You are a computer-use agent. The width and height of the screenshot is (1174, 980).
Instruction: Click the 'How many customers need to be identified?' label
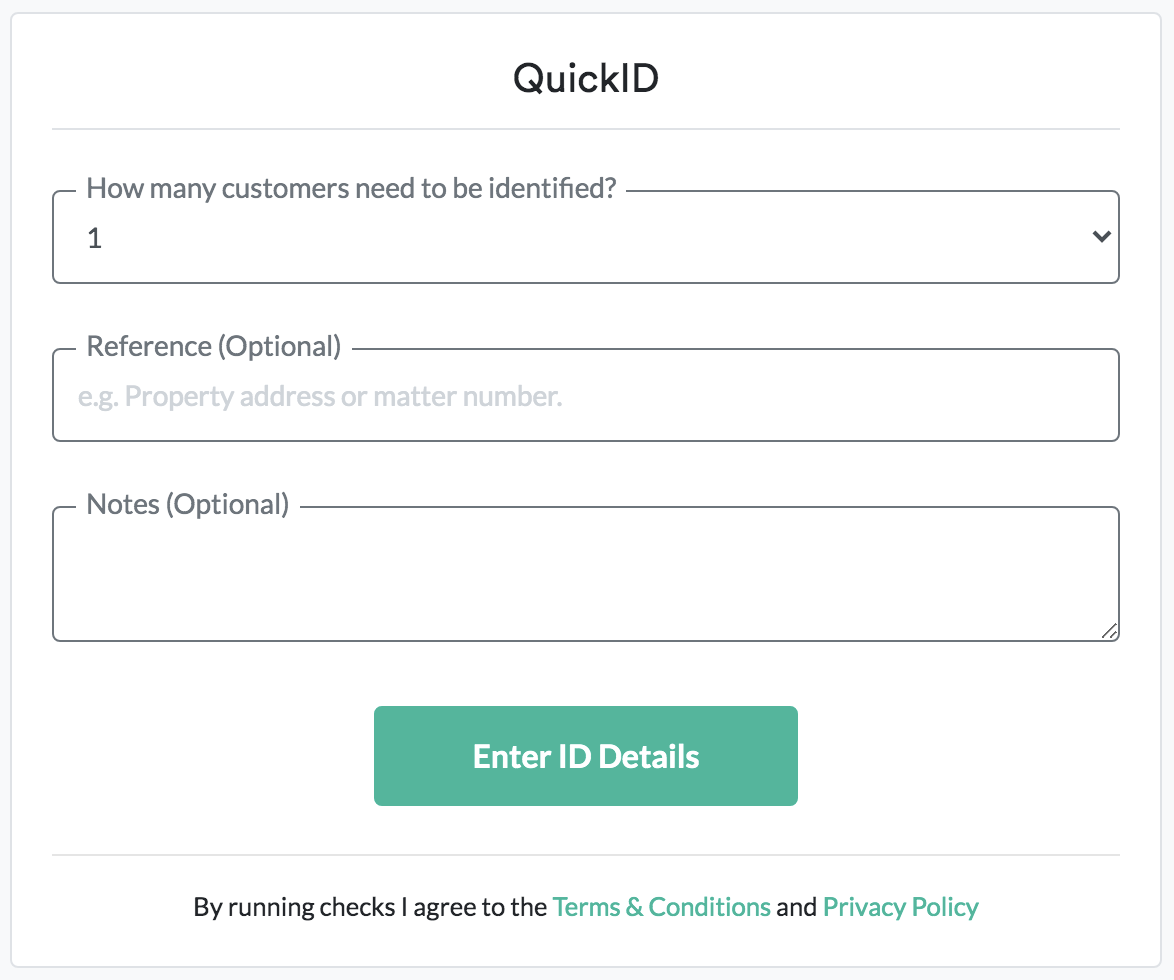[351, 188]
